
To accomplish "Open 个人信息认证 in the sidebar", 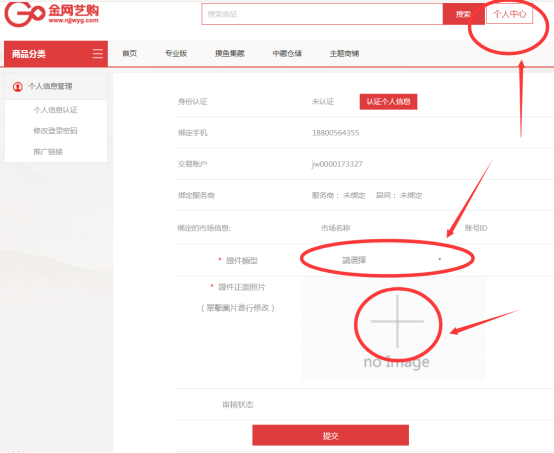I will [x=55, y=110].
